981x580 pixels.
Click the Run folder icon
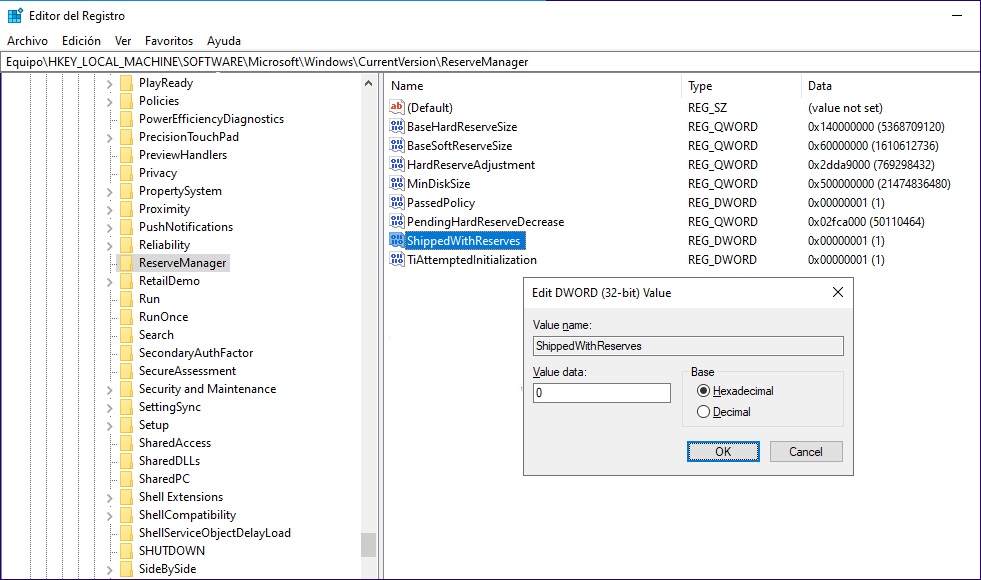coord(126,299)
